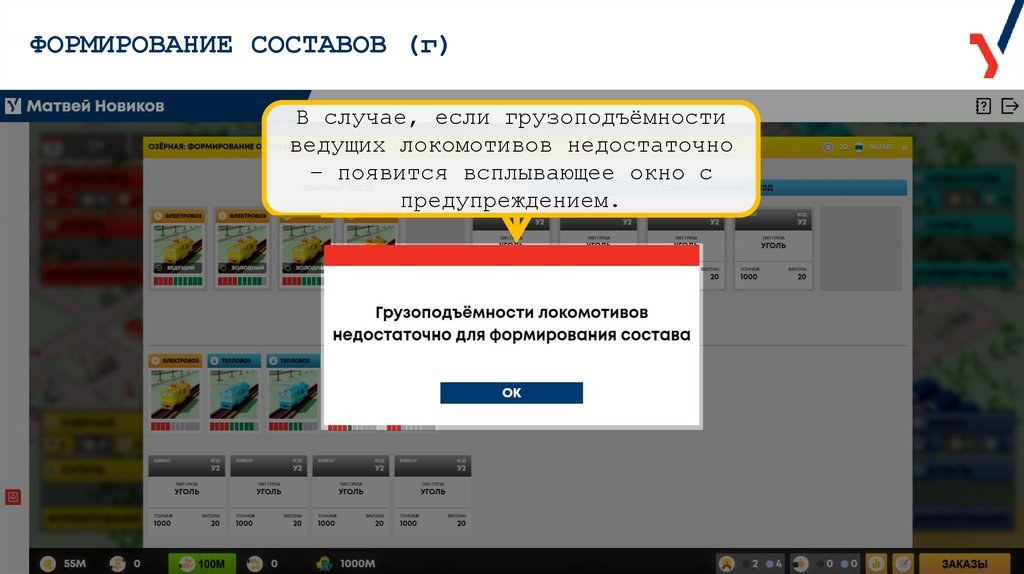
Task: Click the Y logo beside Матвей Новиков
Action: coord(13,106)
